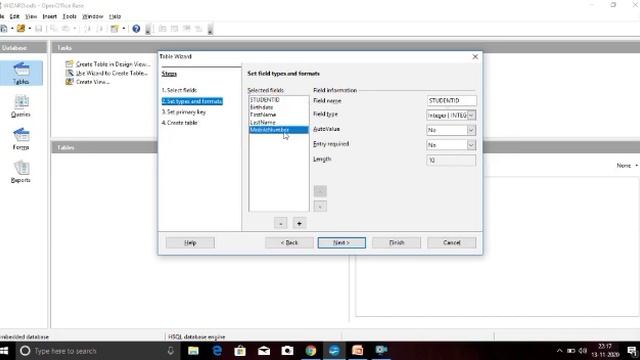The height and width of the screenshot is (360, 640).
Task: Click the Save toolbar icon
Action: (x=38, y=29)
